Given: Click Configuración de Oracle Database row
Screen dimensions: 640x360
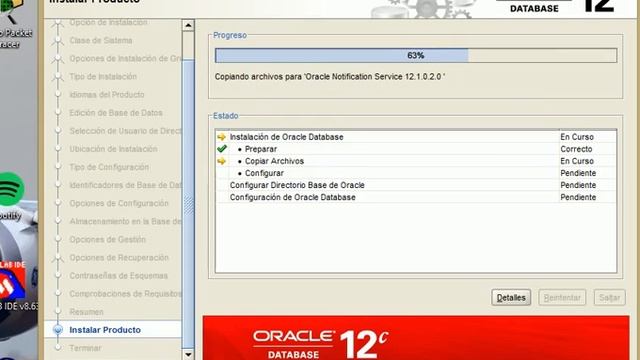Looking at the screenshot, I should pos(416,197).
